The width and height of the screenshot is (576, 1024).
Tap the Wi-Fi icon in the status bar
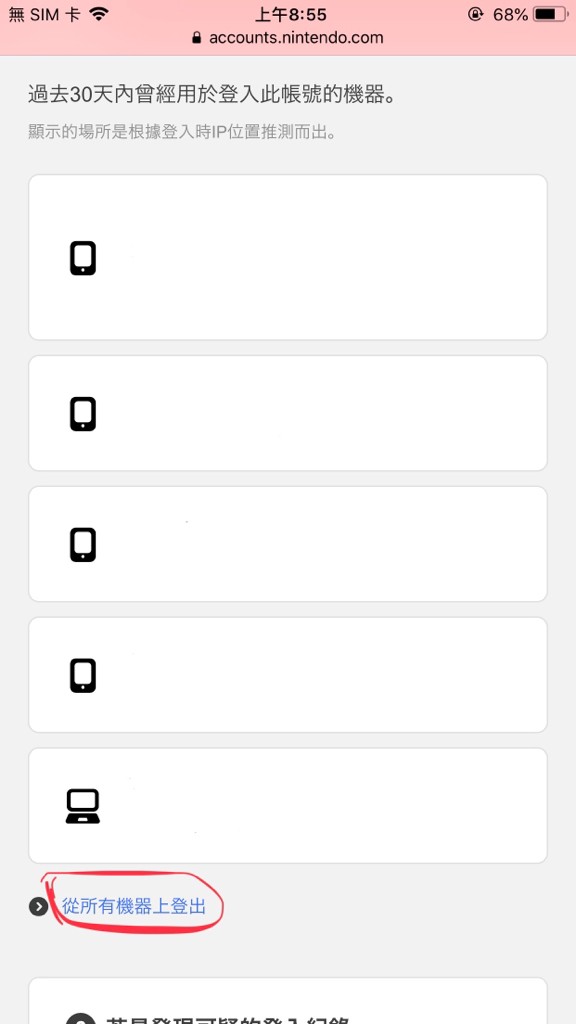99,14
